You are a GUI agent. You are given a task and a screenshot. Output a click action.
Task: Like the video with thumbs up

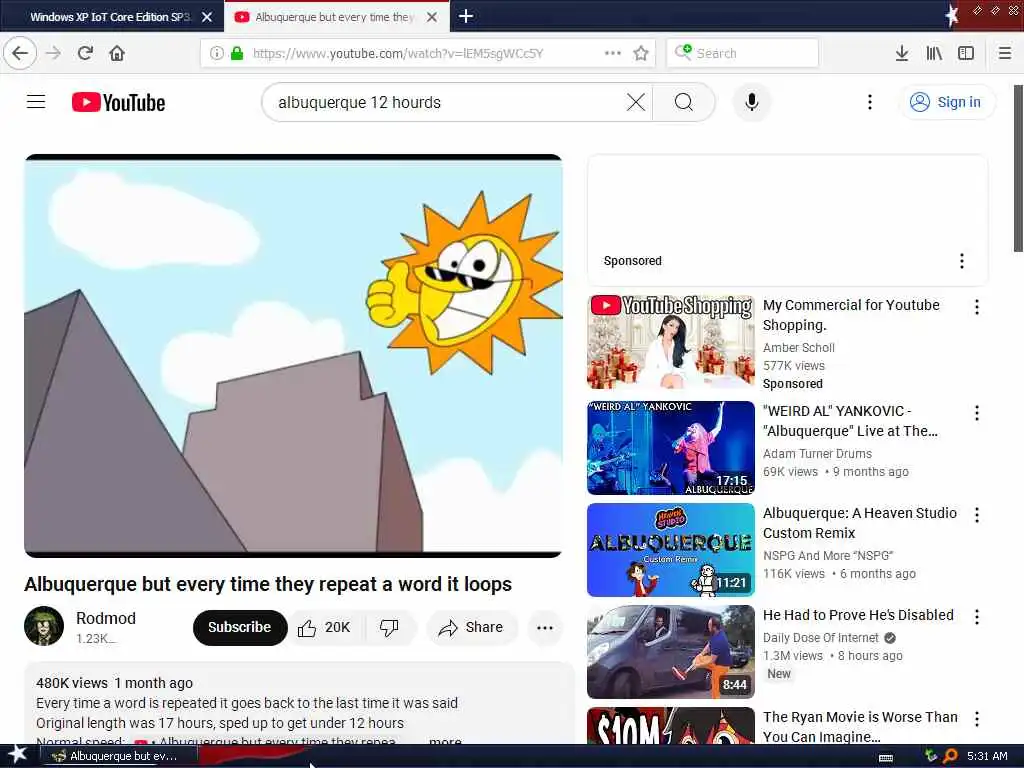325,628
